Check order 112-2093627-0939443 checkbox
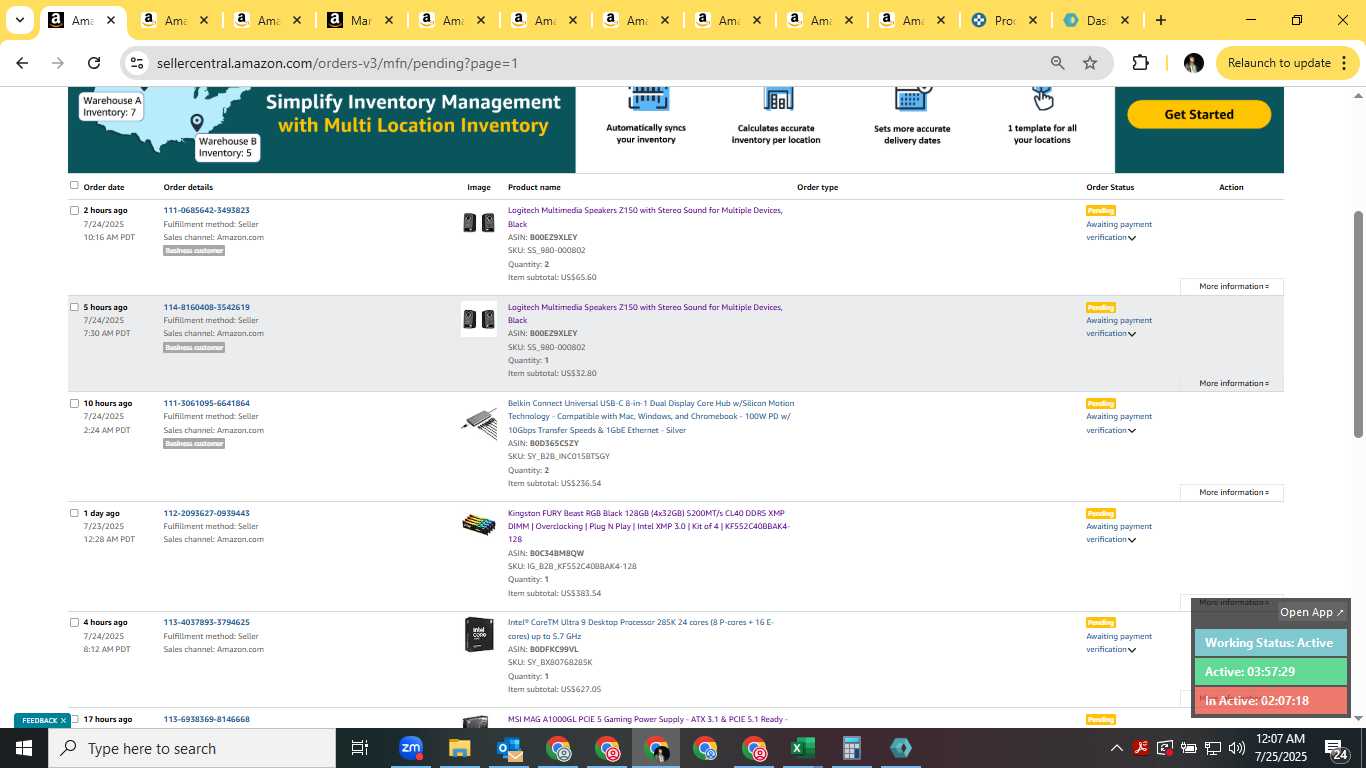Screen dimensions: 1366x768 [x=74, y=513]
